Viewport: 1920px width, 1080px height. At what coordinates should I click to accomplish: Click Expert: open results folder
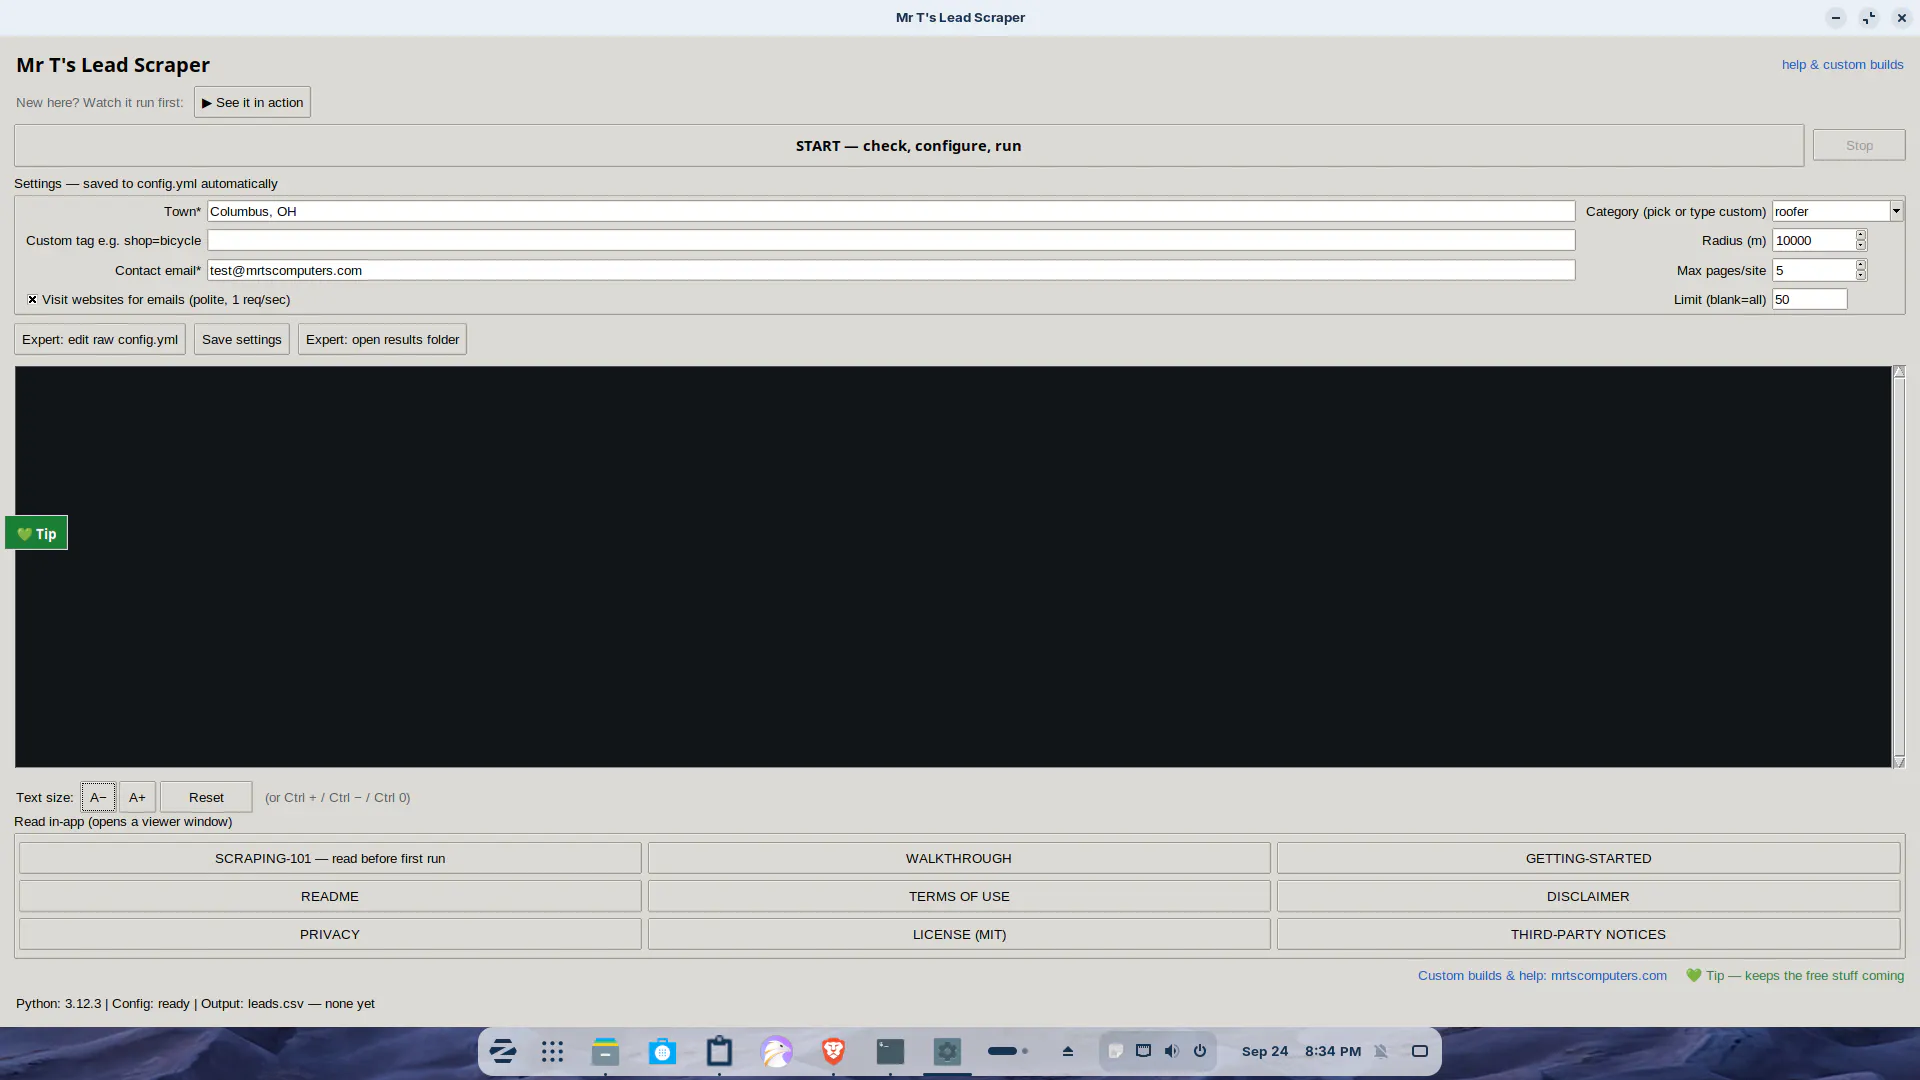tap(382, 339)
